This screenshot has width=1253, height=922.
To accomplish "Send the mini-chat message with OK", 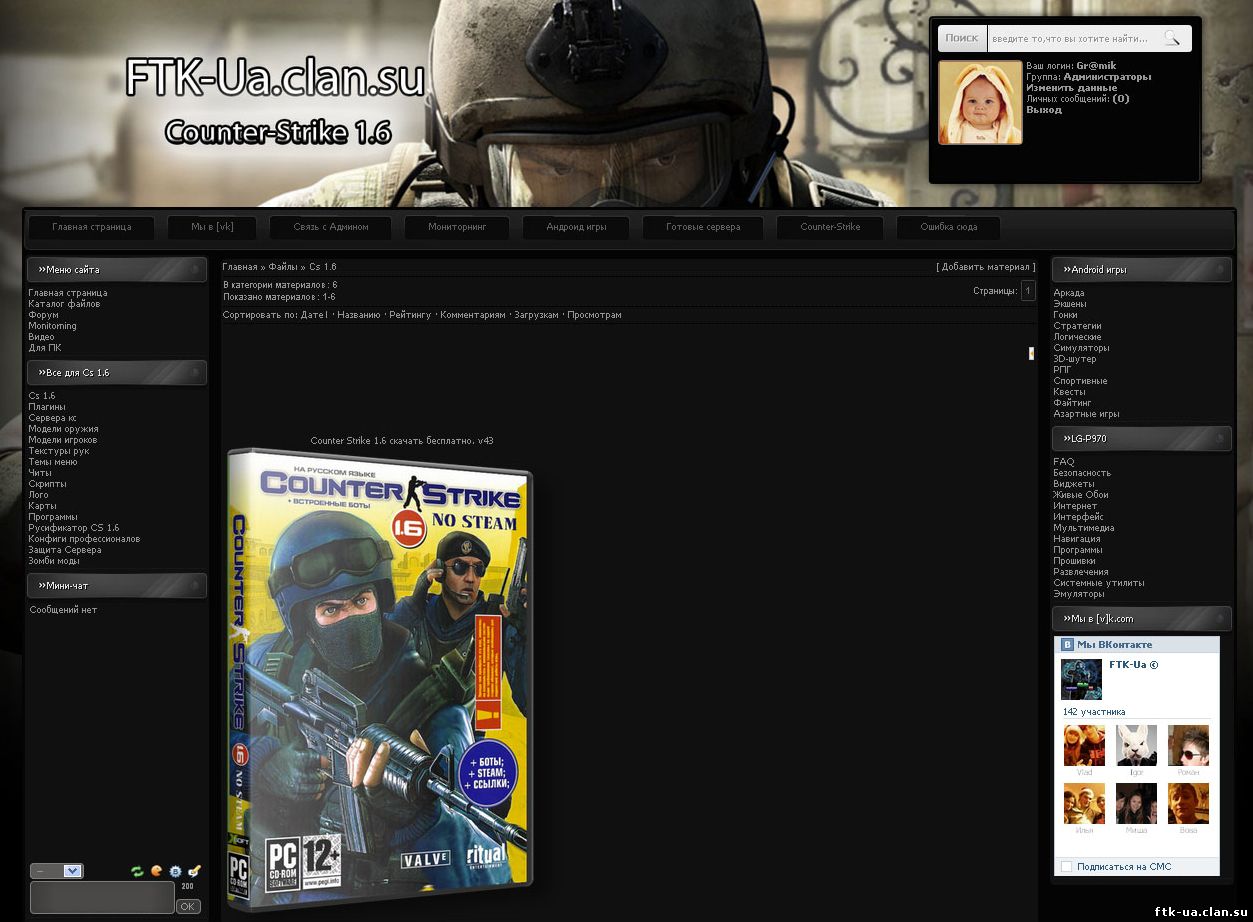I will click(x=188, y=906).
